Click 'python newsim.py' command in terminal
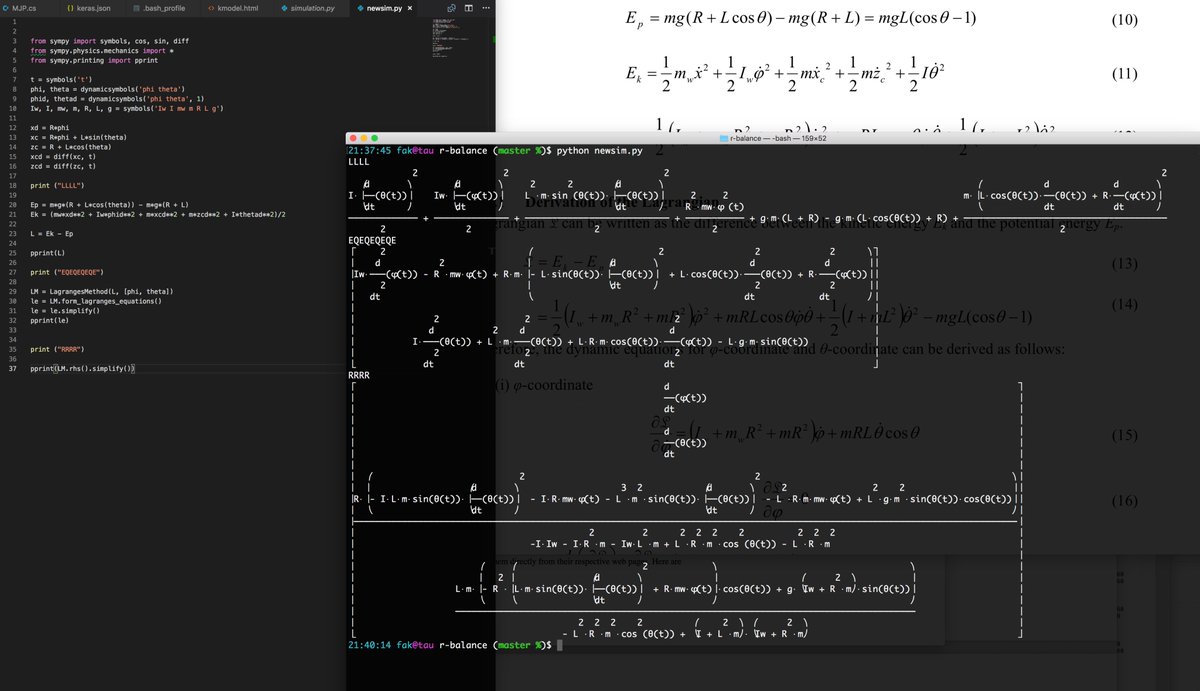1200x691 pixels. [x=599, y=151]
